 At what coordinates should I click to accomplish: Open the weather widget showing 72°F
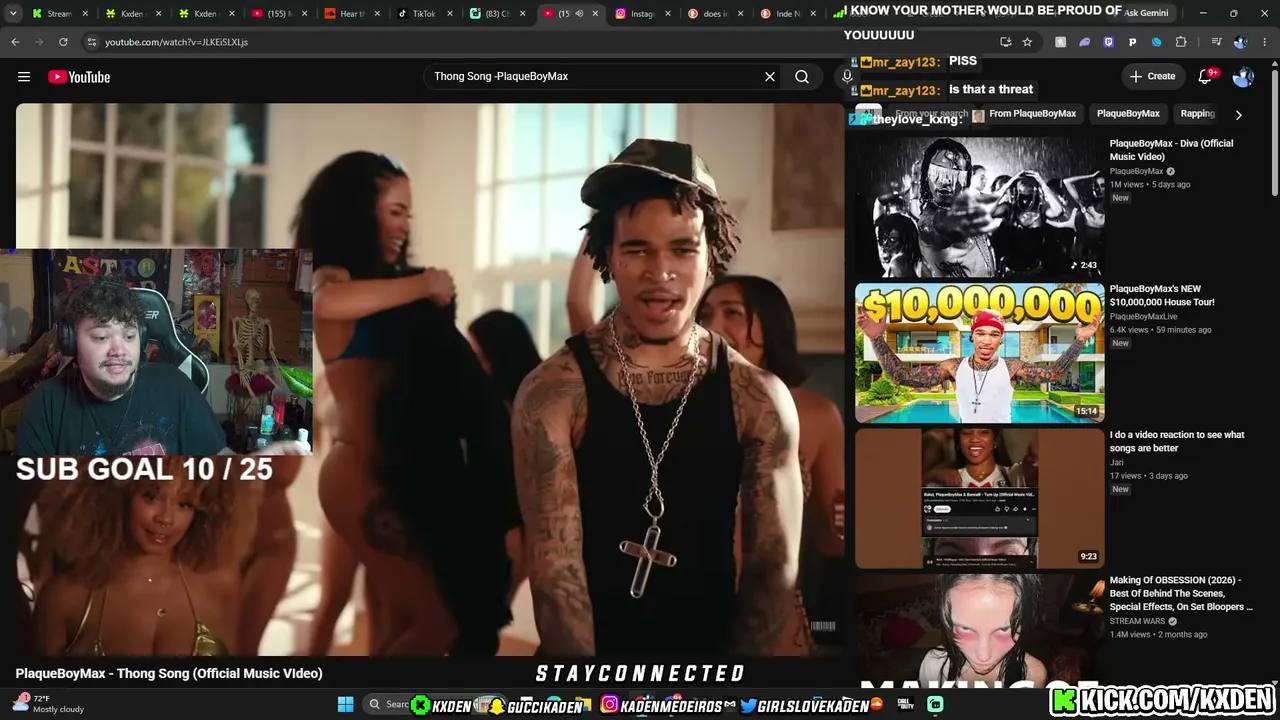(x=48, y=704)
